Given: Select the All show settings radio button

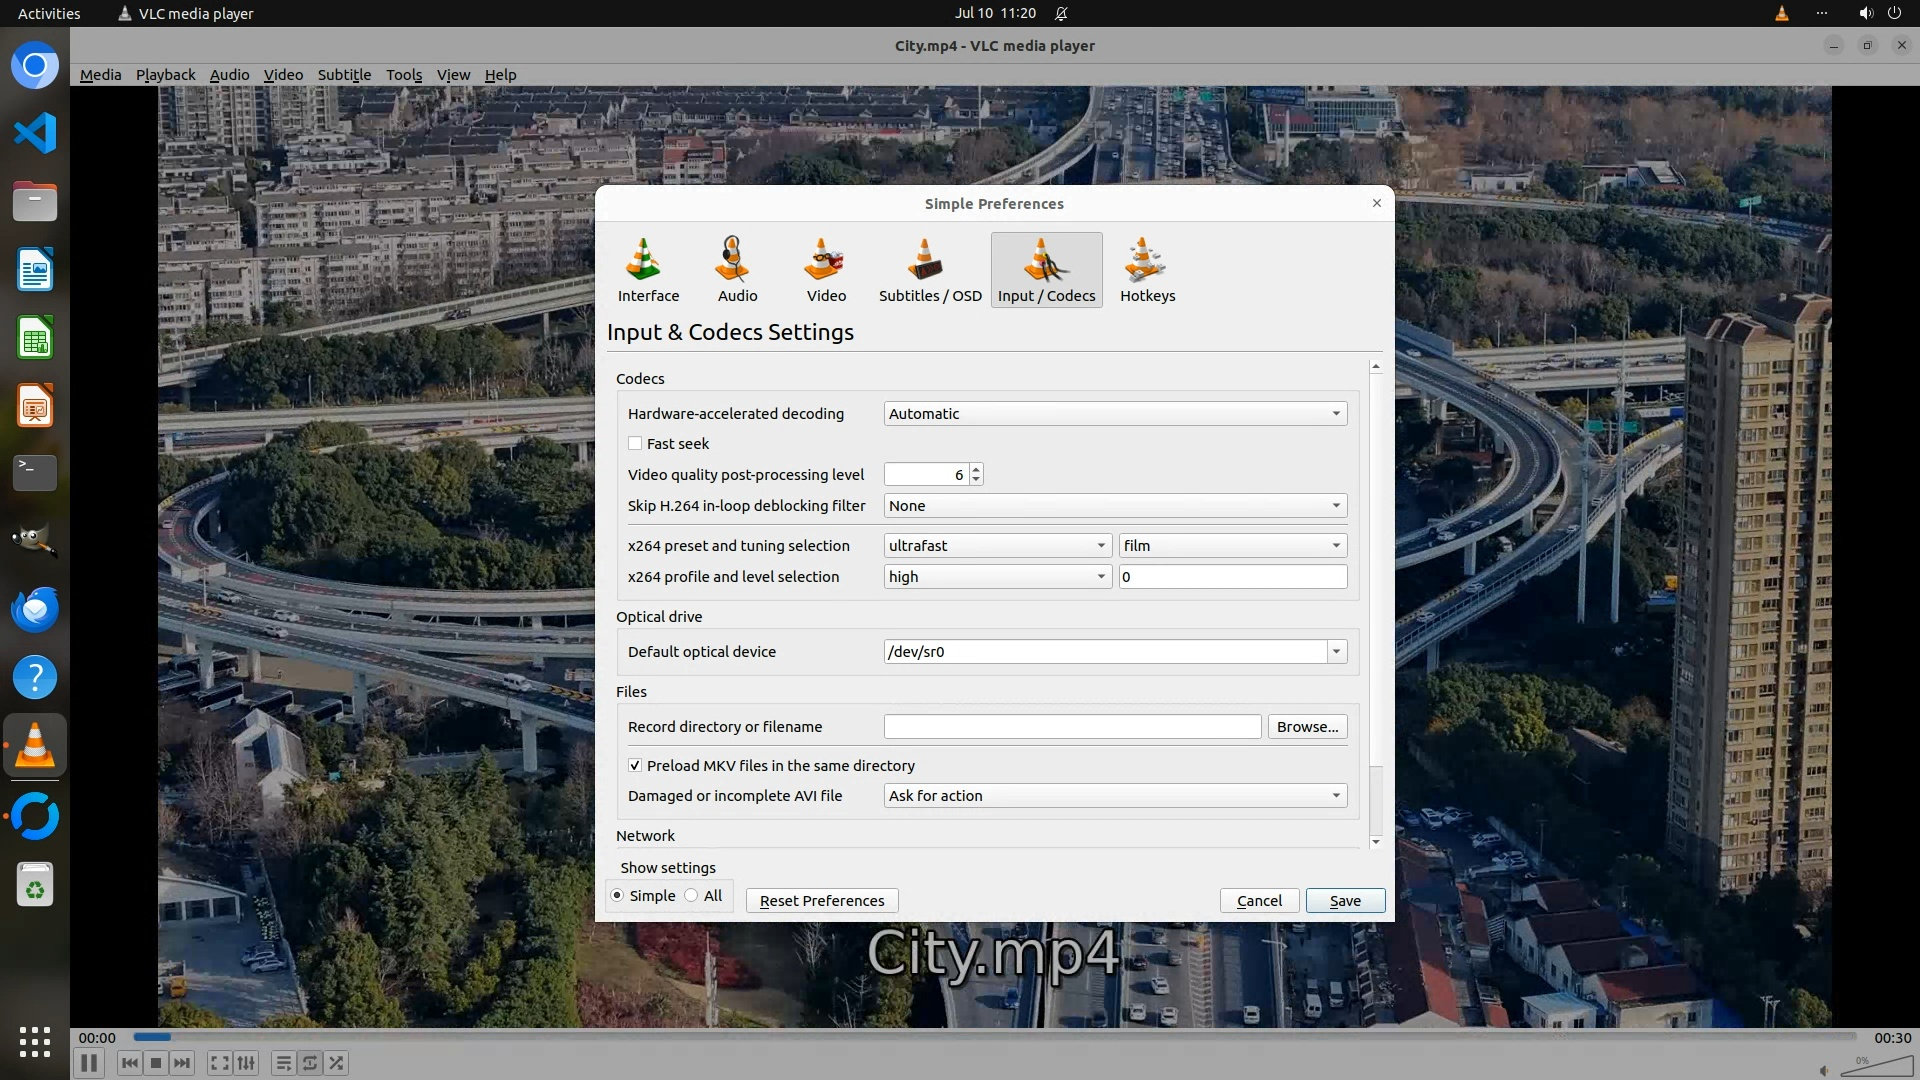Looking at the screenshot, I should pyautogui.click(x=692, y=896).
